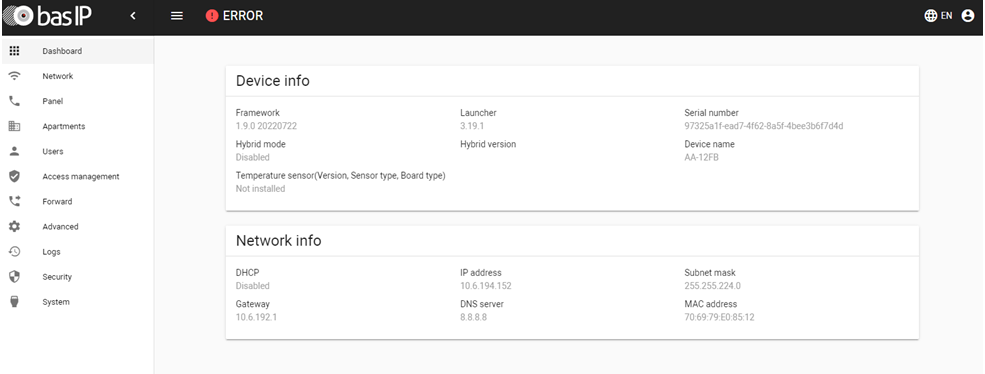Click the Apartments building icon
Viewport: 985px width, 374px height.
(x=14, y=126)
